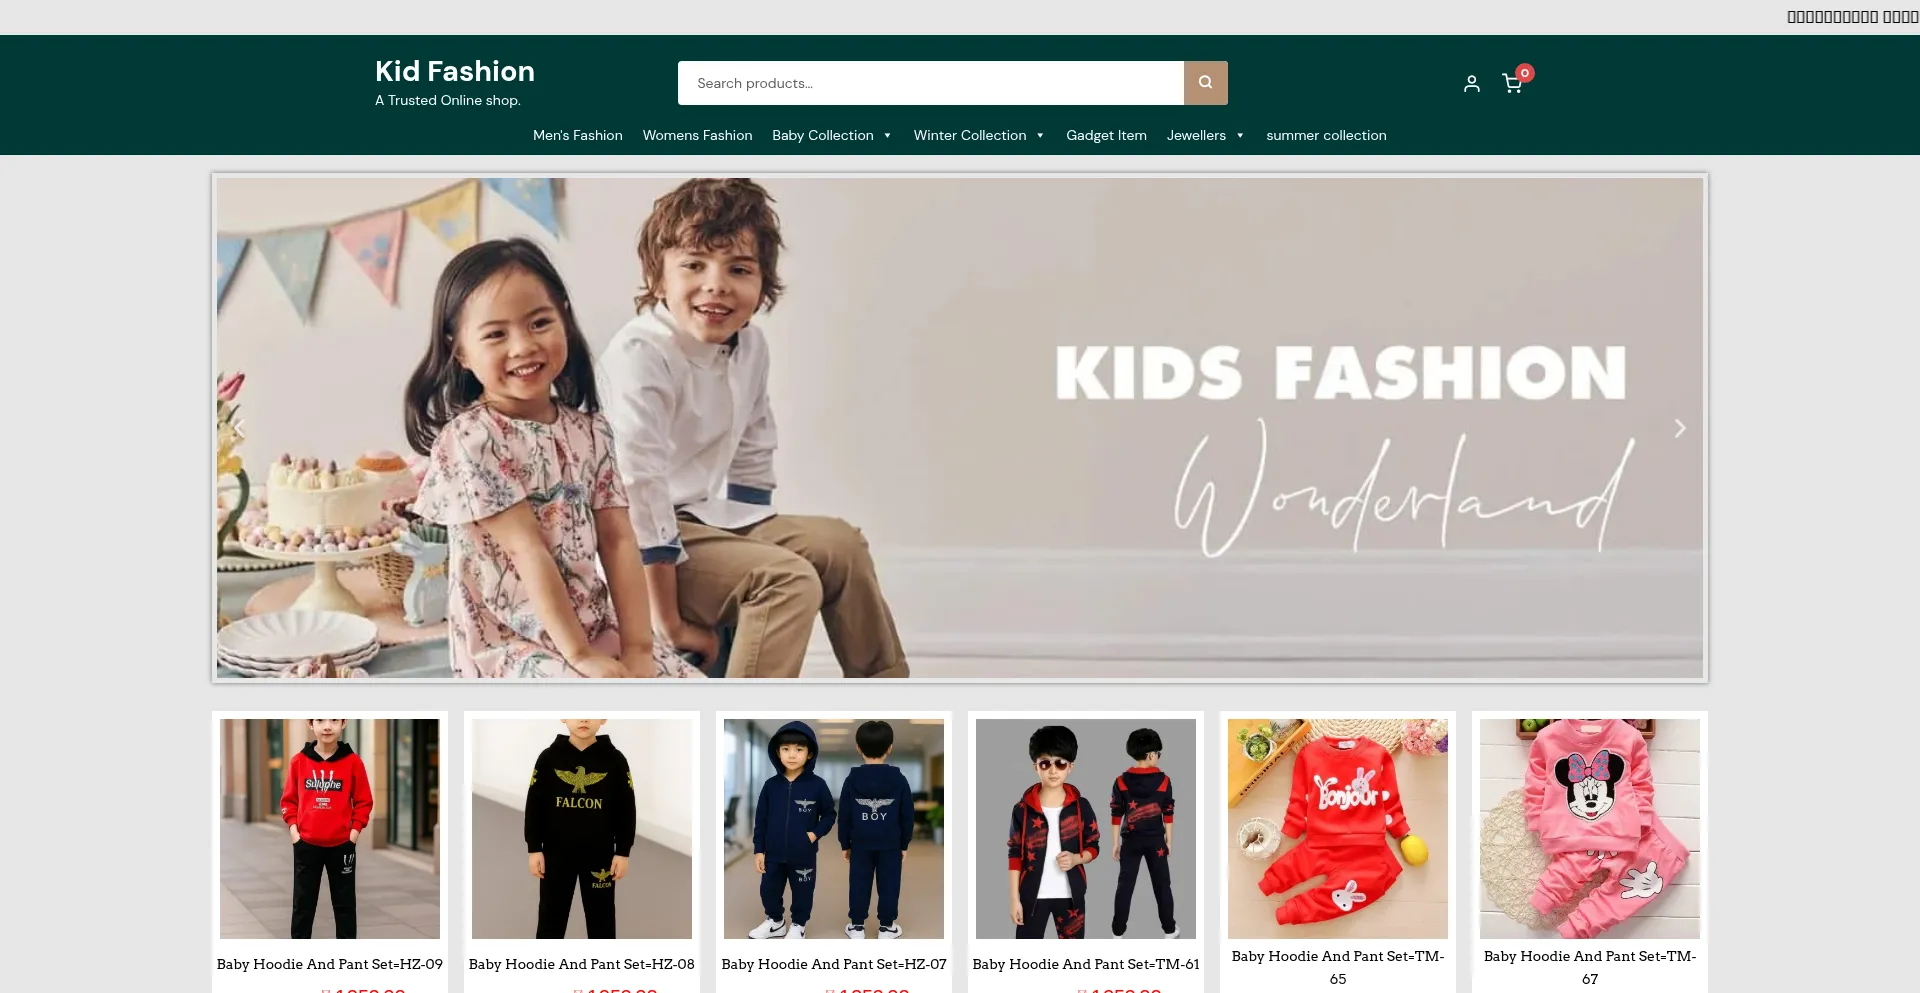Open the shopping cart icon
1920x993 pixels.
(x=1512, y=84)
